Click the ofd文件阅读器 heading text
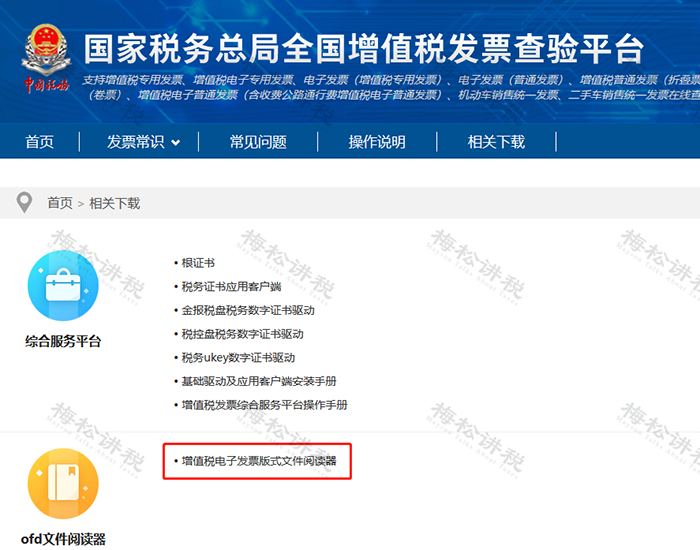This screenshot has width=700, height=550. [63, 539]
